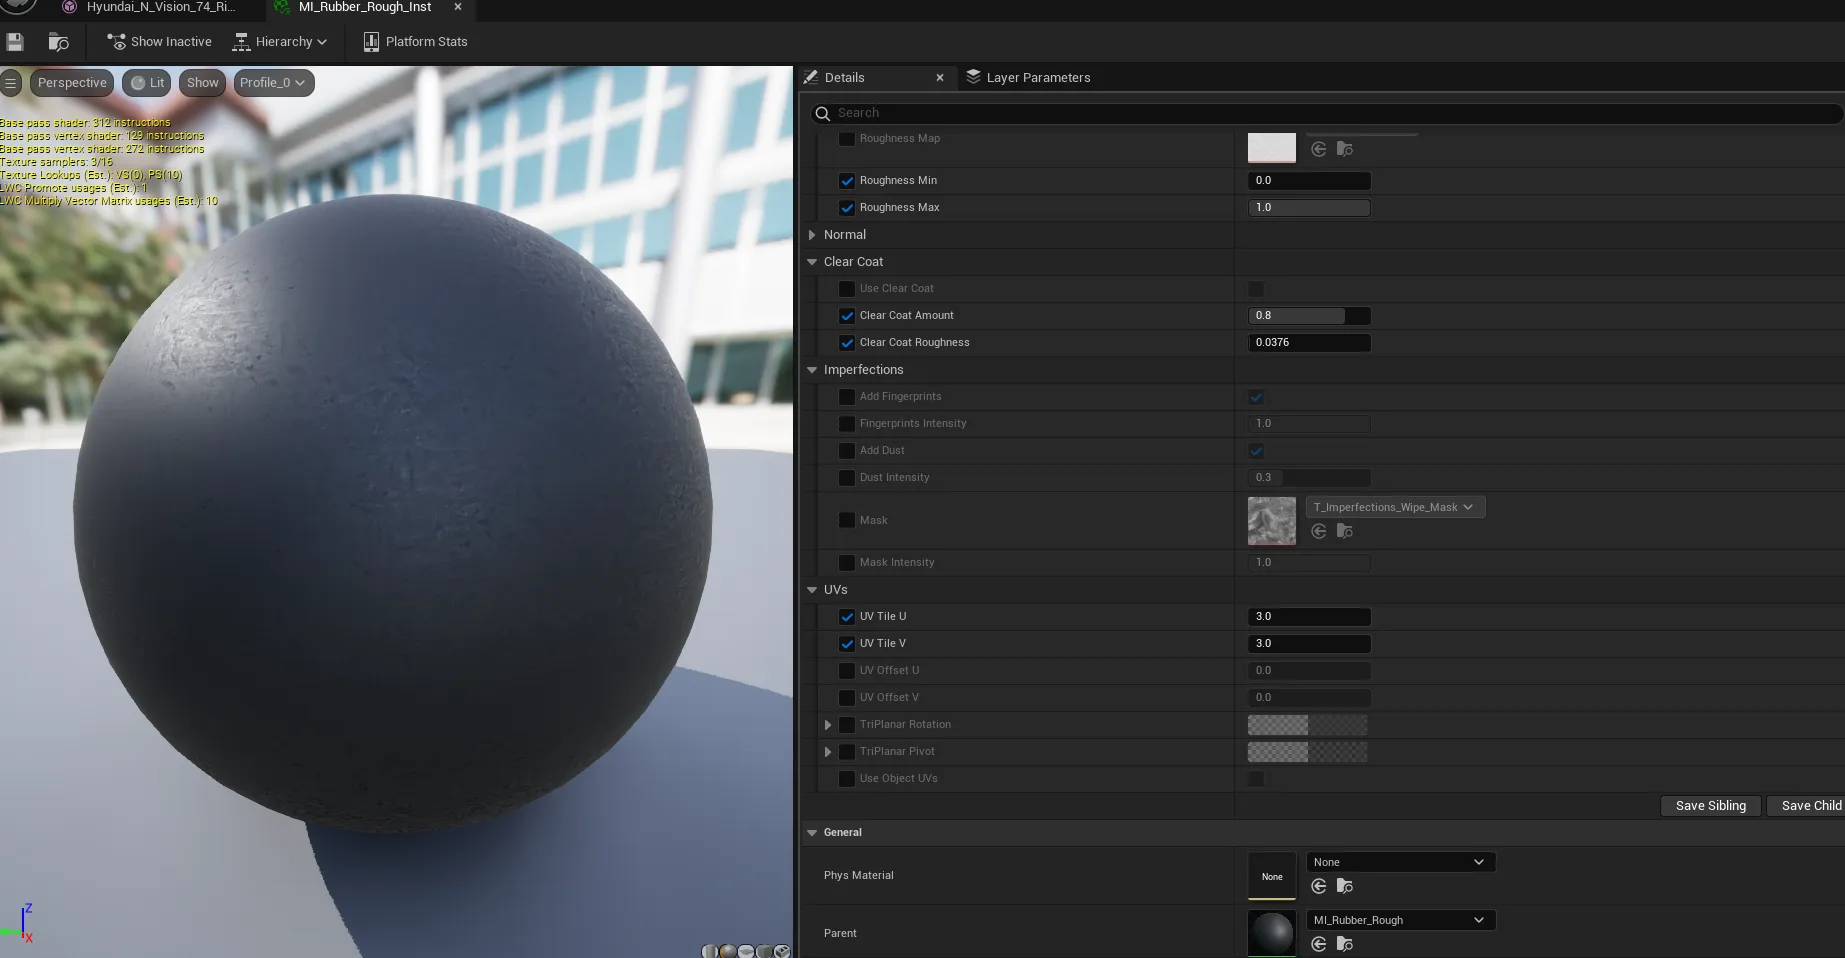Enable Fingerprints Intensity override checkbox
The image size is (1845, 958).
point(847,424)
